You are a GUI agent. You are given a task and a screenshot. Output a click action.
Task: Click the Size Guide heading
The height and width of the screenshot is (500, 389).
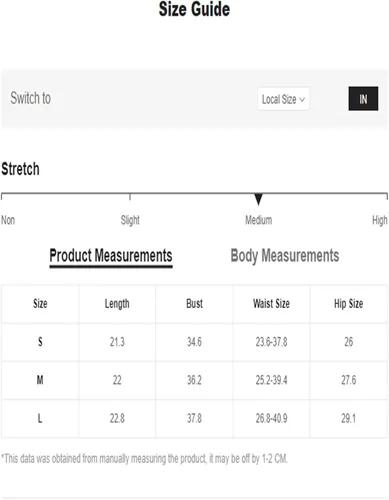point(194,9)
